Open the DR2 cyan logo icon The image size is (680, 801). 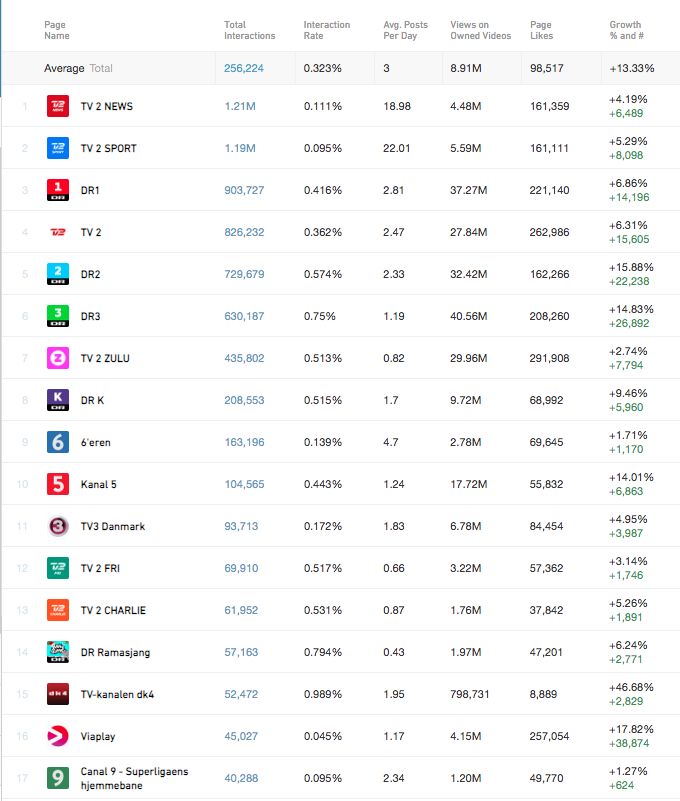(x=58, y=274)
